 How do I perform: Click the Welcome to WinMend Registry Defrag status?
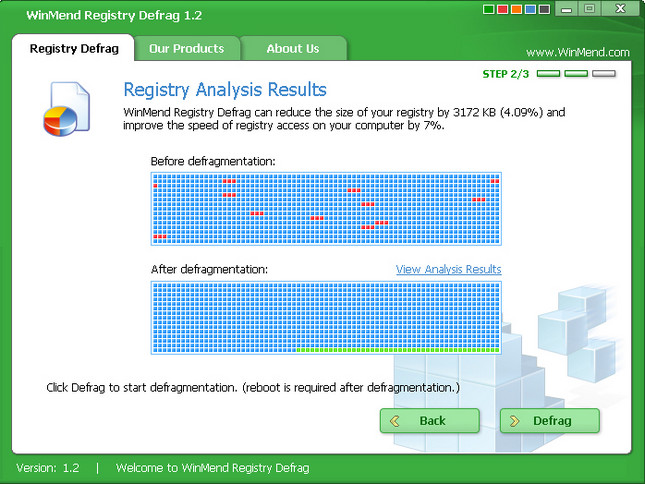click(212, 468)
